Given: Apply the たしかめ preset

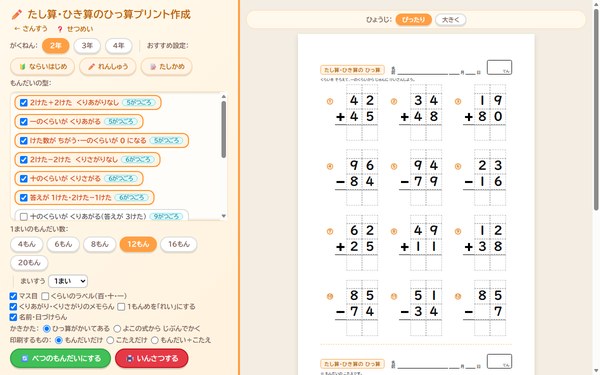Looking at the screenshot, I should click(x=166, y=67).
